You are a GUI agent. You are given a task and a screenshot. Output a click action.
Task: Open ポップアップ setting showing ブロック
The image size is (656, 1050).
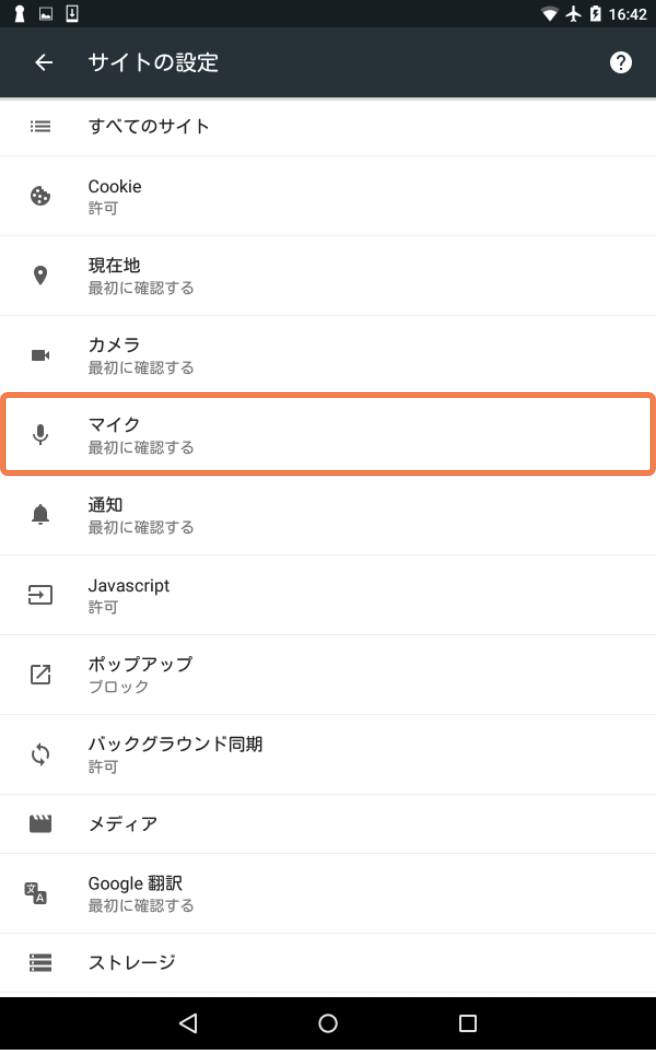click(328, 674)
